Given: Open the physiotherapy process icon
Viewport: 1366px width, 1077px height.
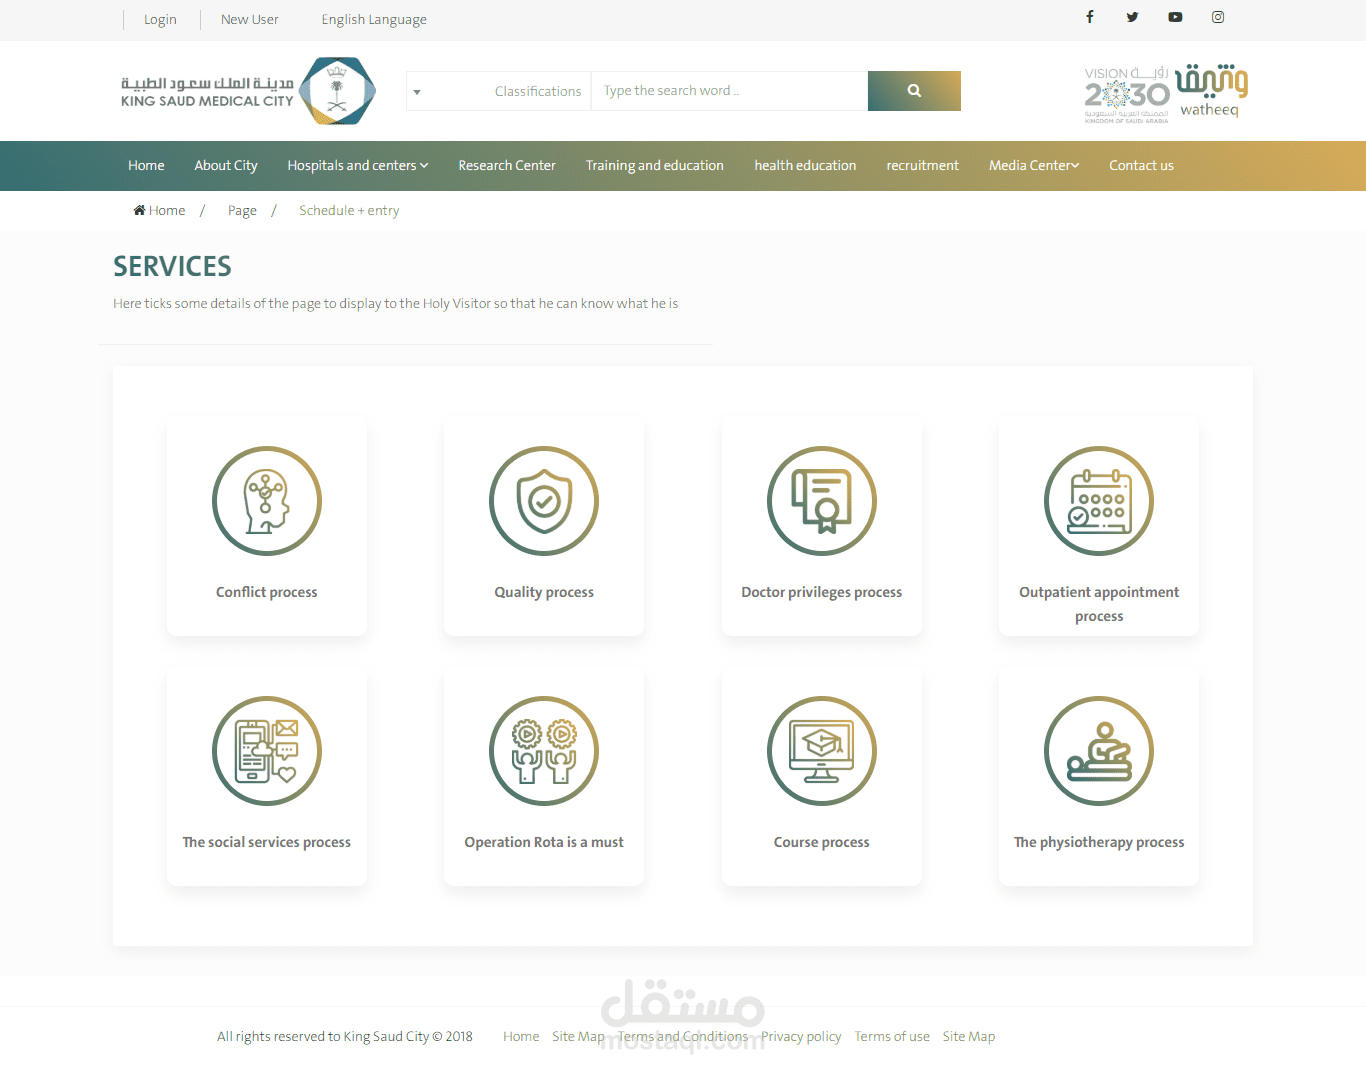Looking at the screenshot, I should point(1099,751).
